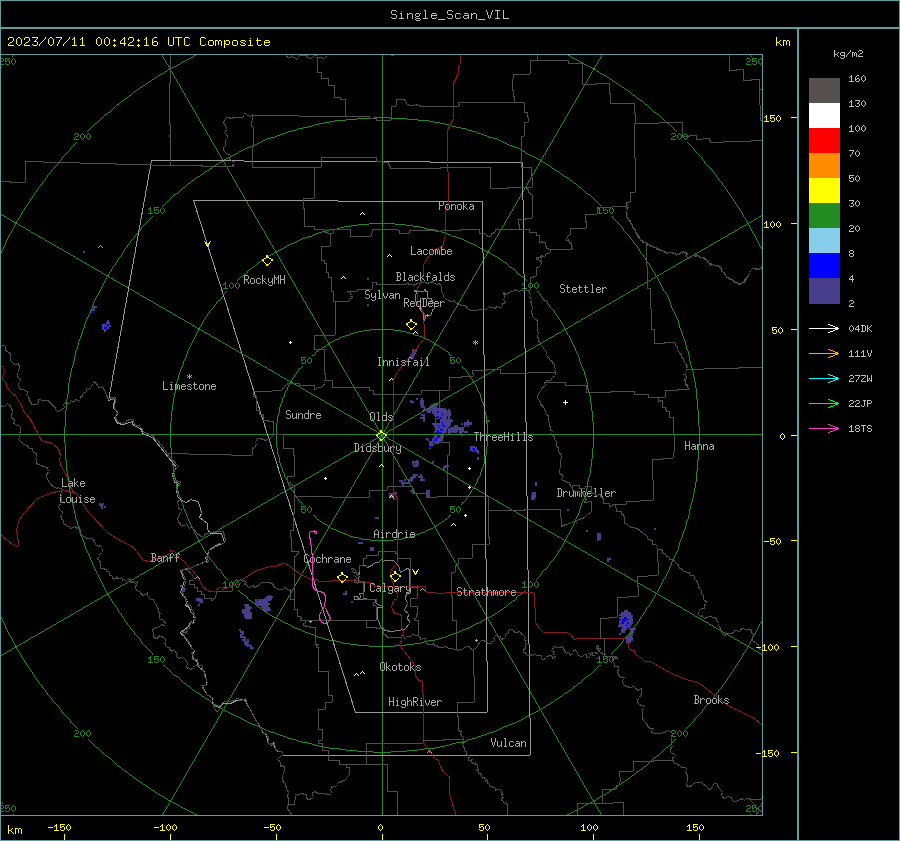Screen dimensions: 900x841
Task: Click the HighRiver city label
Action: (x=414, y=702)
